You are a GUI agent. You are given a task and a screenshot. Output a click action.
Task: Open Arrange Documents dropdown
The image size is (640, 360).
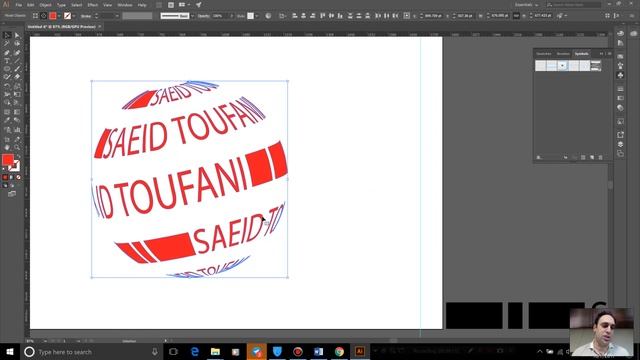pyautogui.click(x=183, y=5)
